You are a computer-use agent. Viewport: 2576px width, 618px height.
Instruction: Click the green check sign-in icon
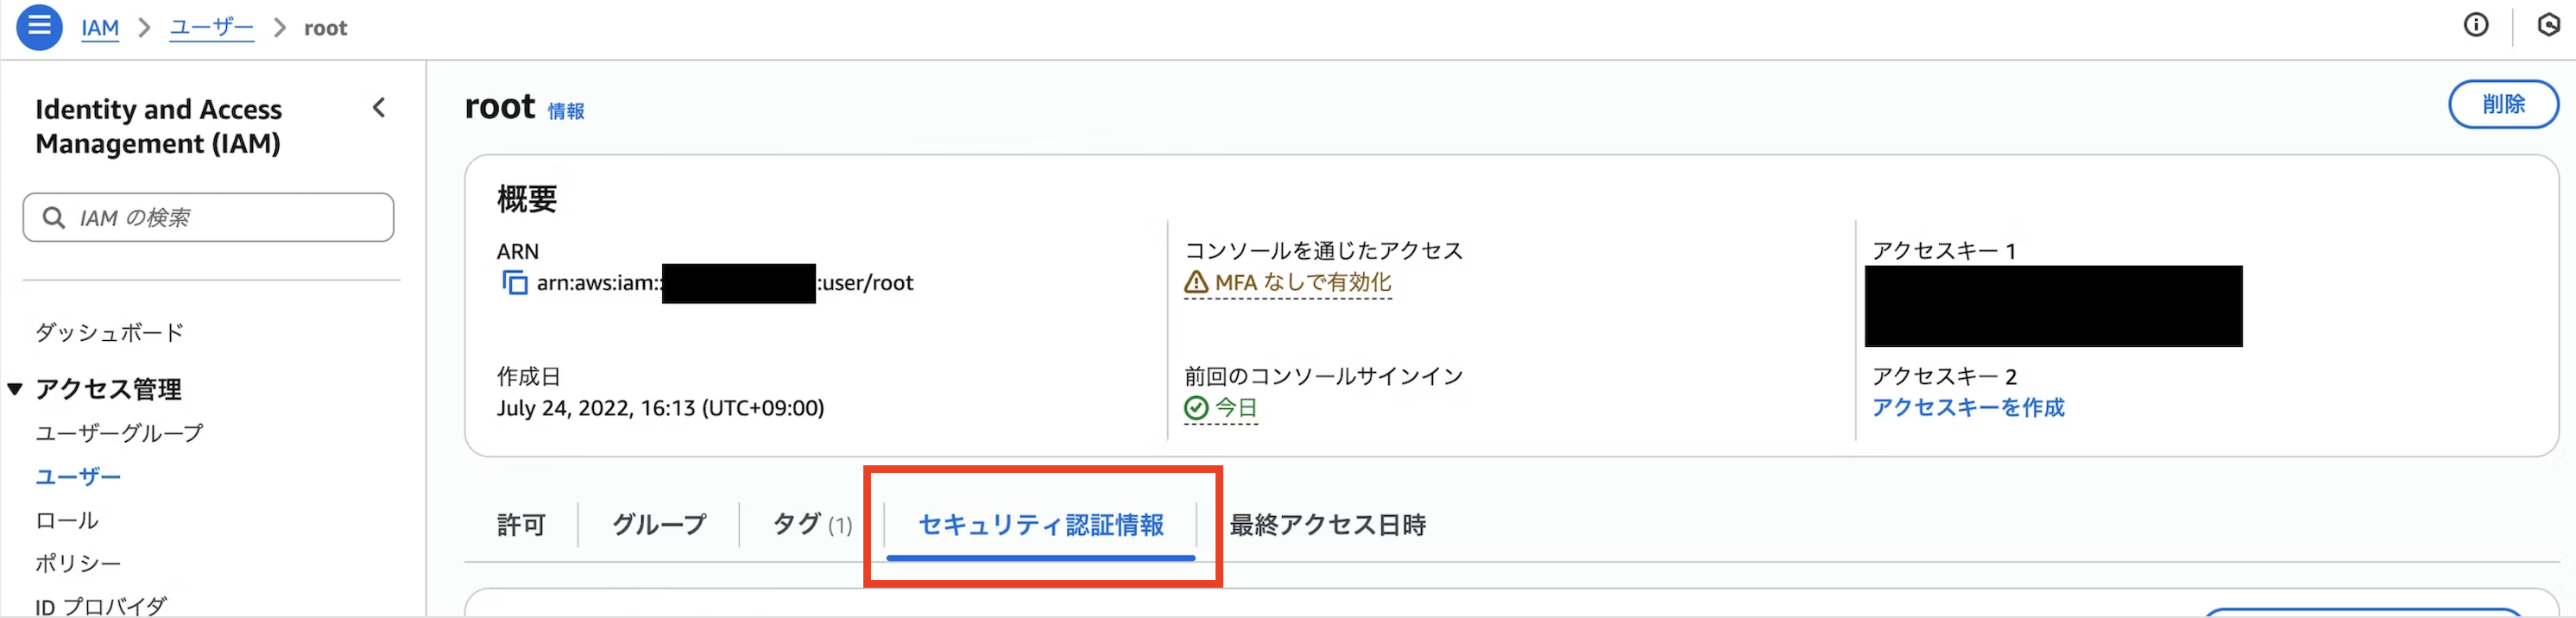point(1196,408)
